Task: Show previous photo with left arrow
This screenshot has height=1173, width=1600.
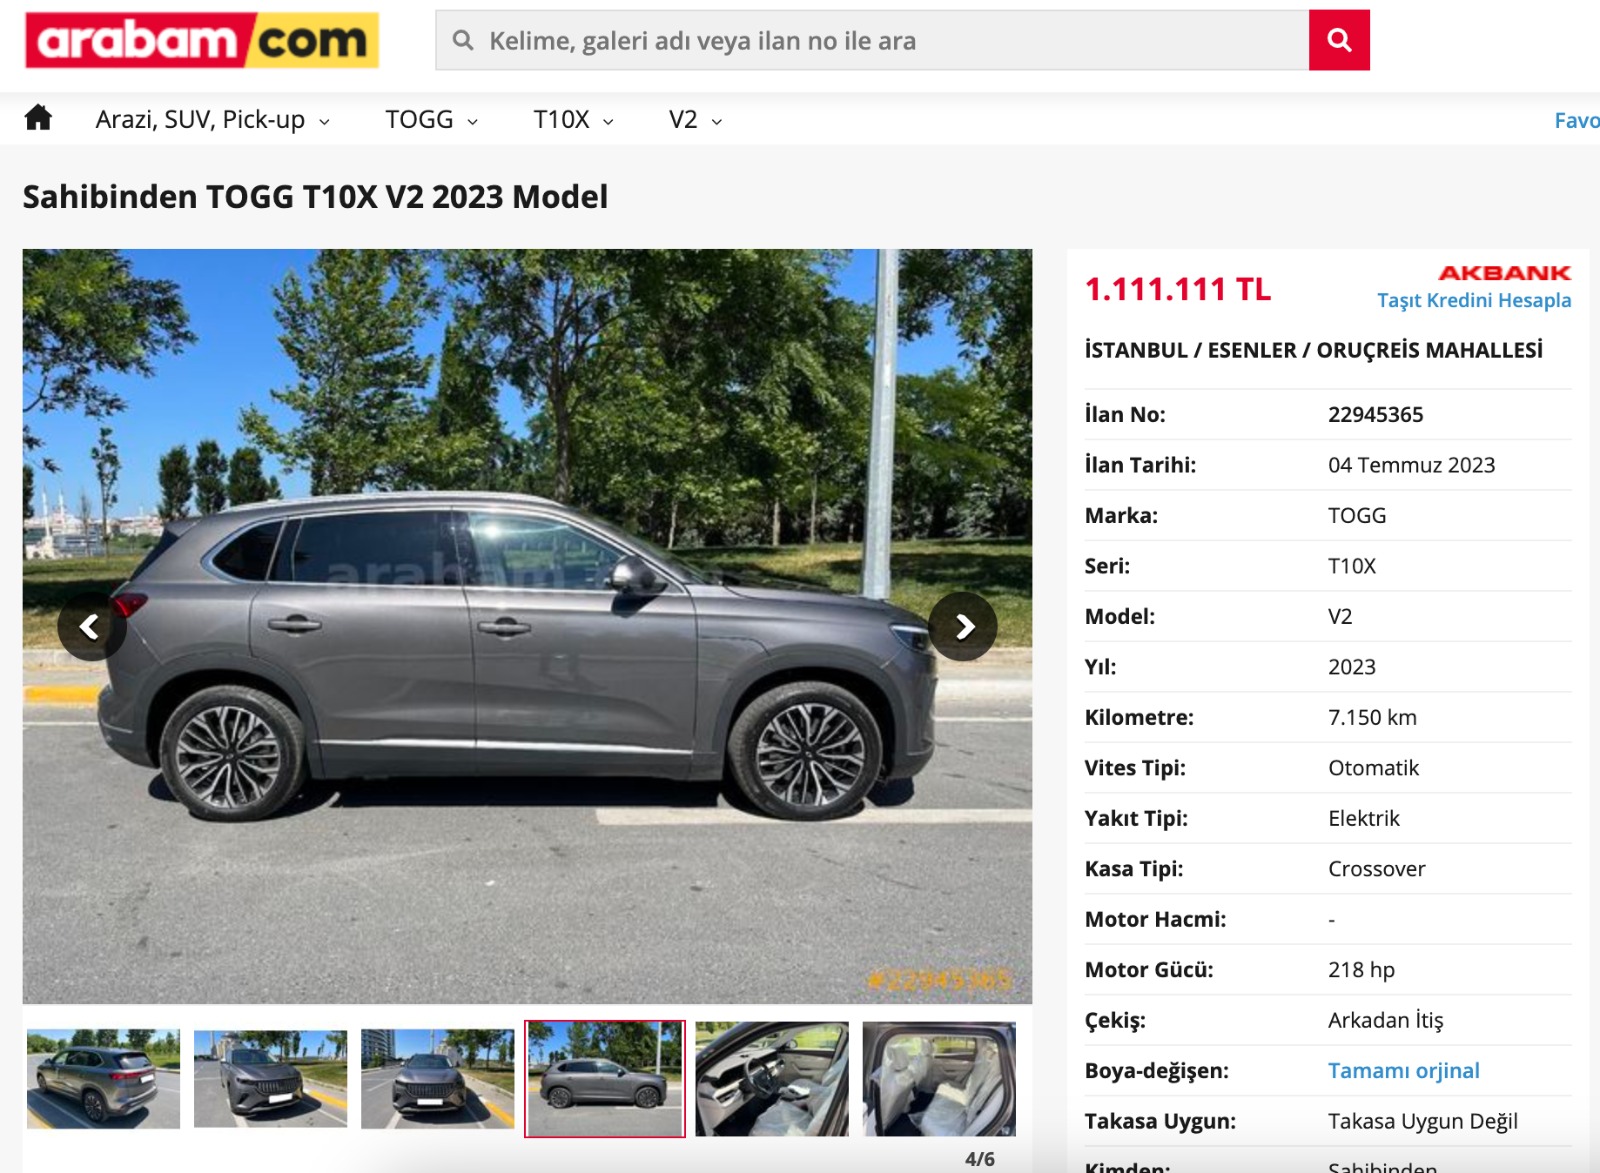Action: pyautogui.click(x=91, y=627)
